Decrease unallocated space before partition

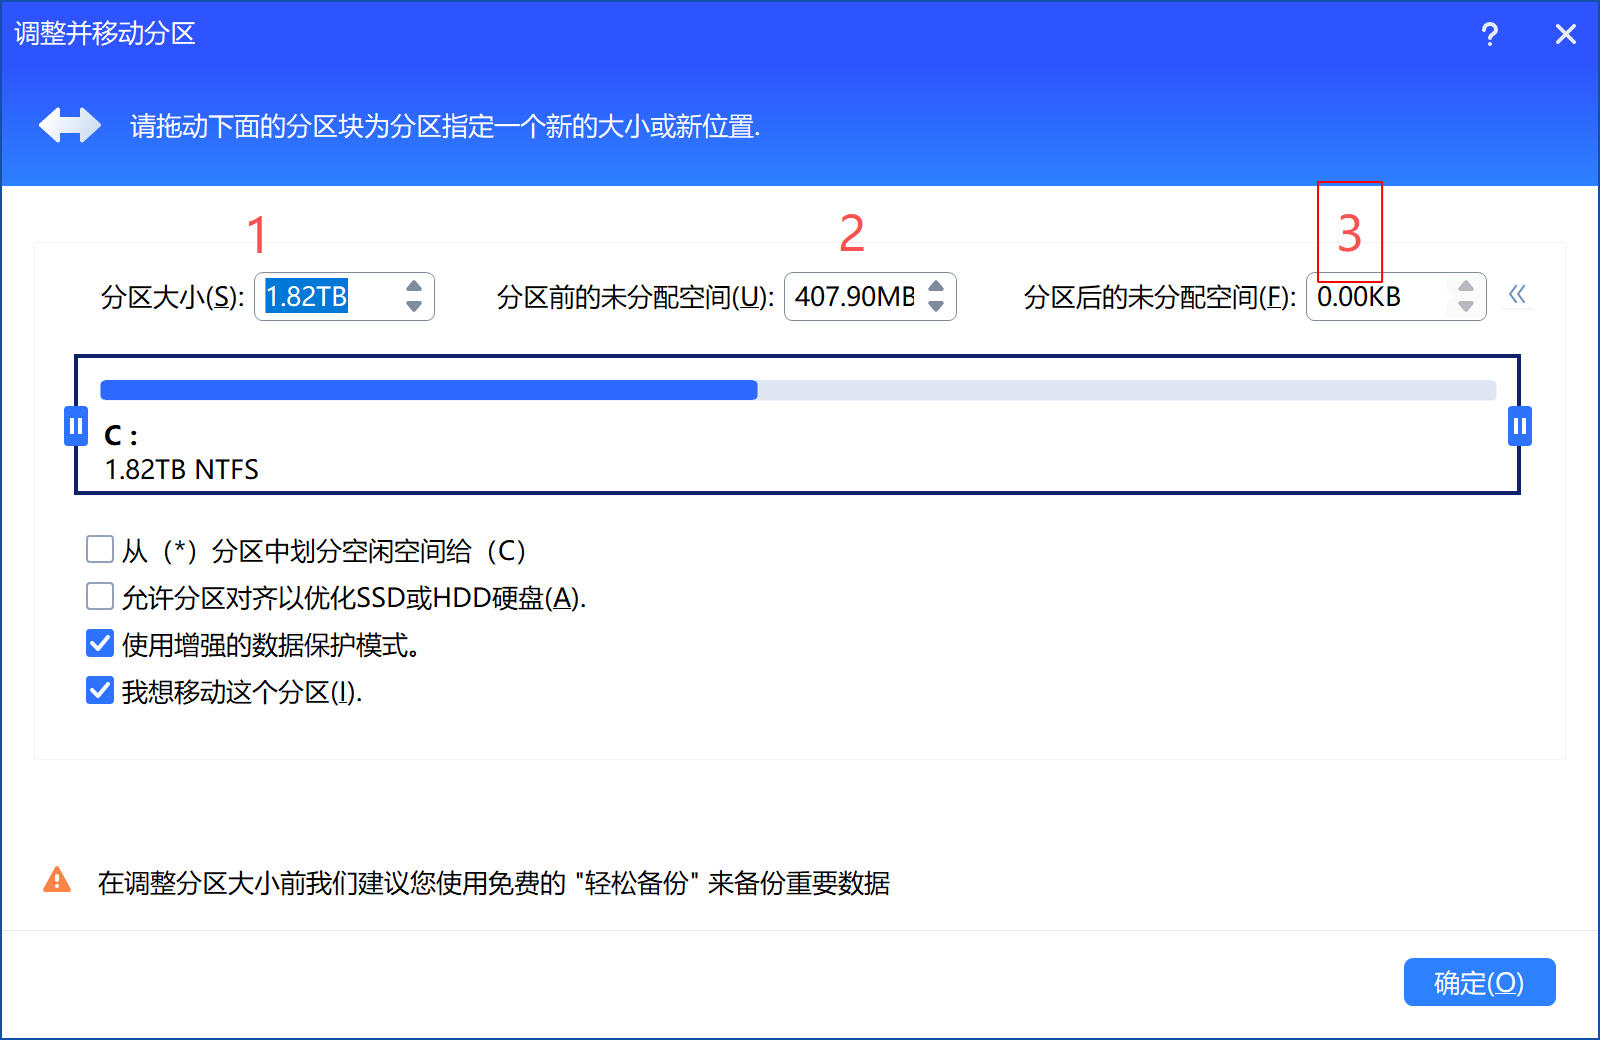click(936, 307)
